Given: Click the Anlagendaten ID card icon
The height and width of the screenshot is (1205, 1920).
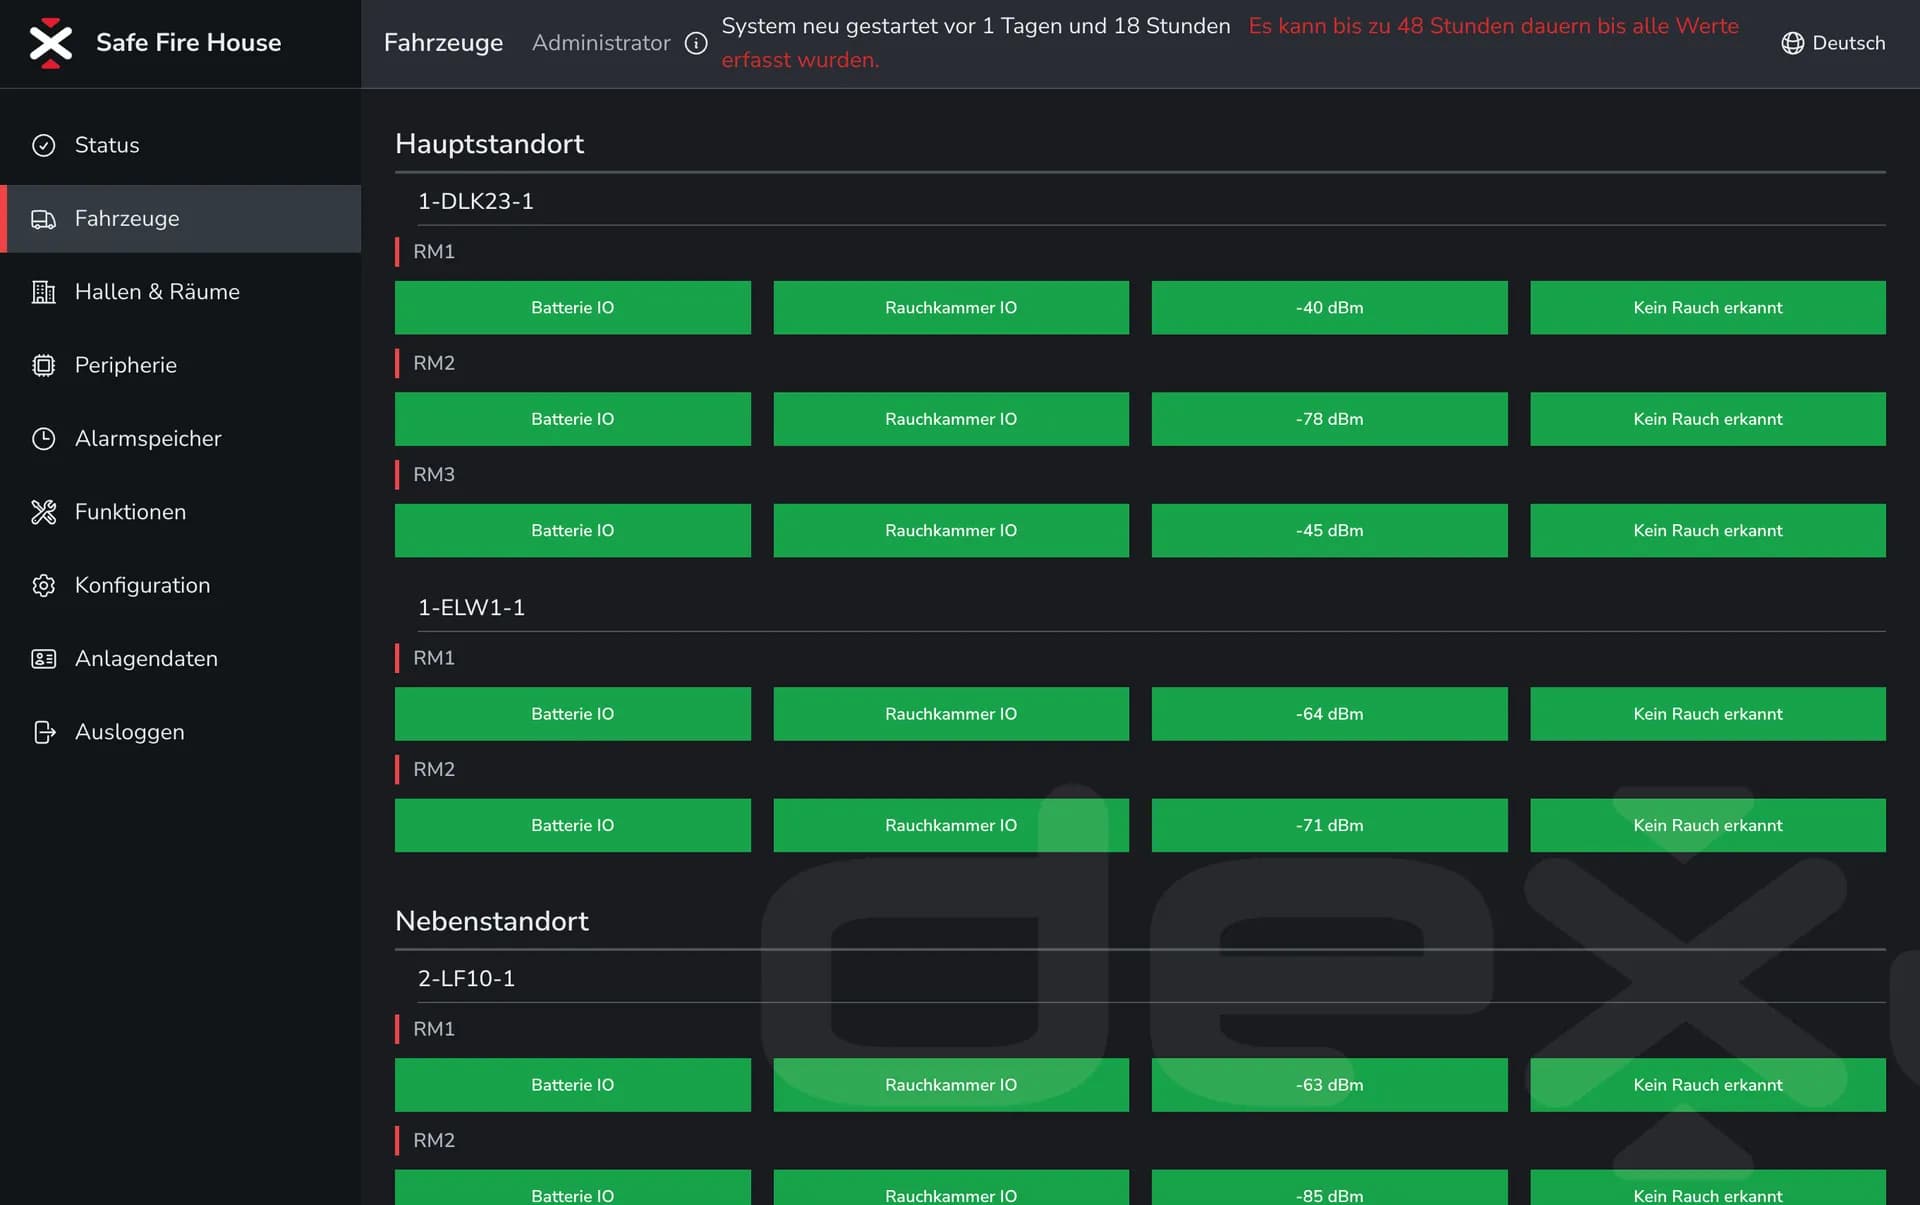Looking at the screenshot, I should point(43,658).
